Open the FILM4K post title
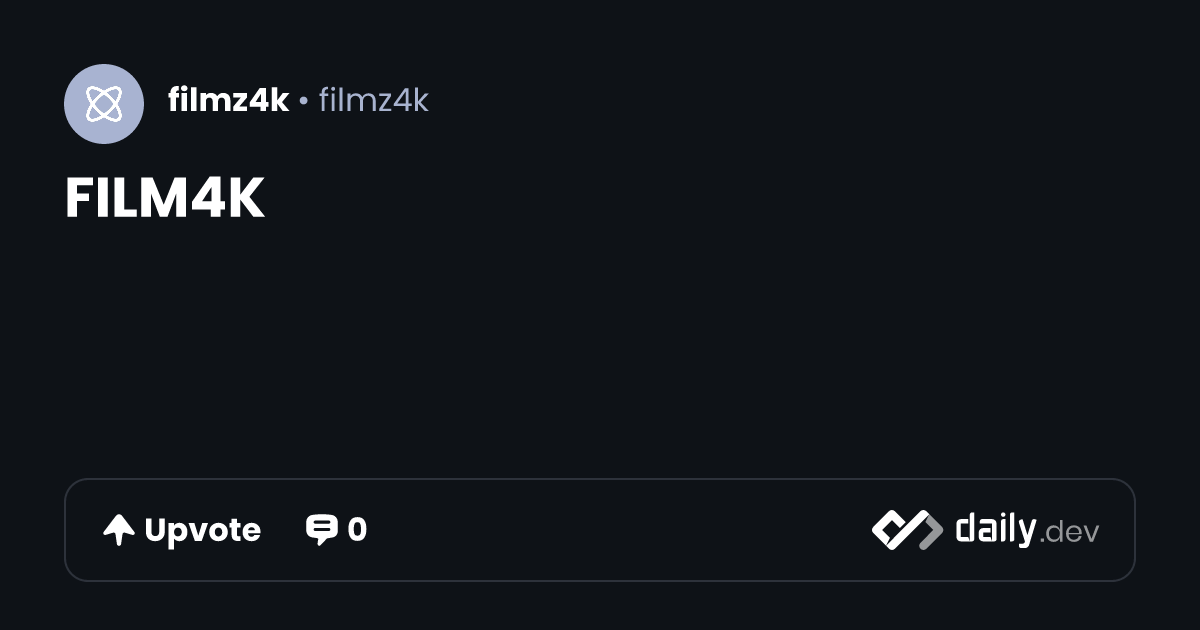 pyautogui.click(x=165, y=199)
